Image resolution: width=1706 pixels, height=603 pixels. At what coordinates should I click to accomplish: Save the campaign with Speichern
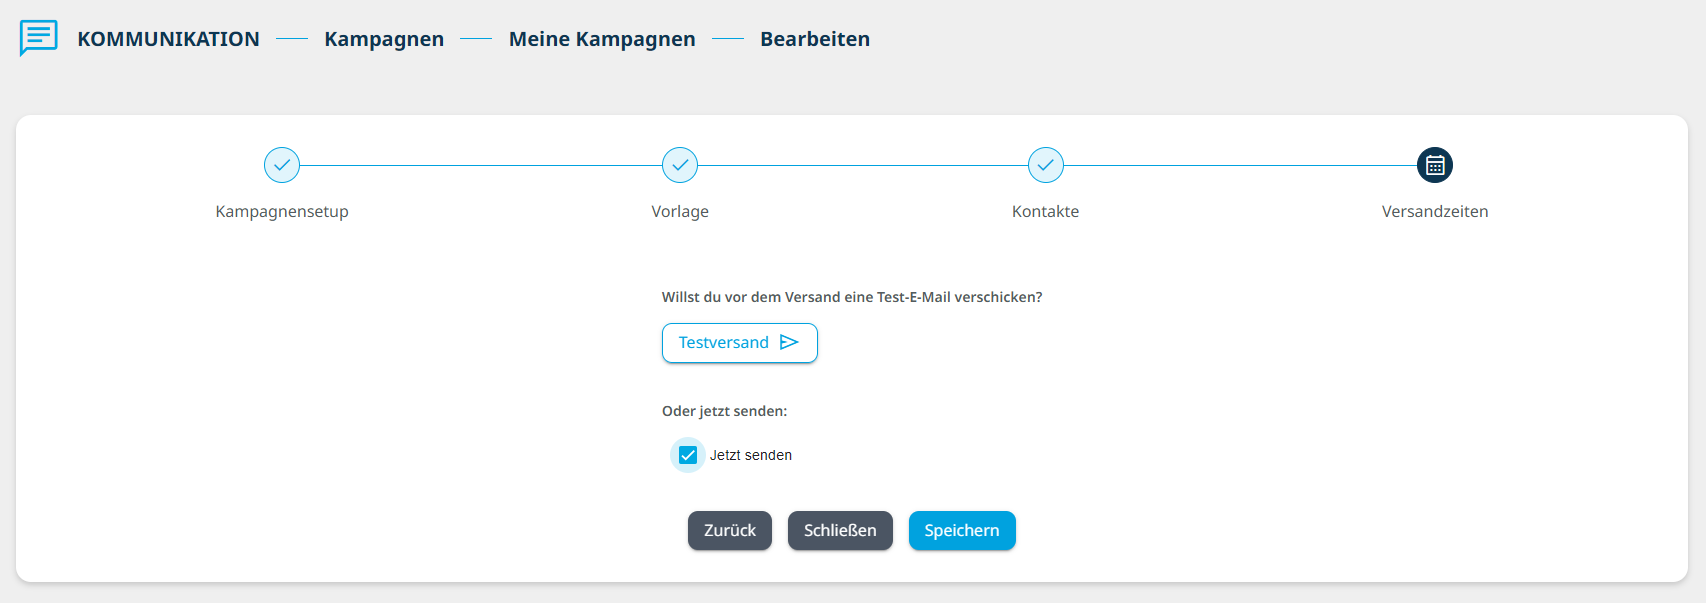962,531
